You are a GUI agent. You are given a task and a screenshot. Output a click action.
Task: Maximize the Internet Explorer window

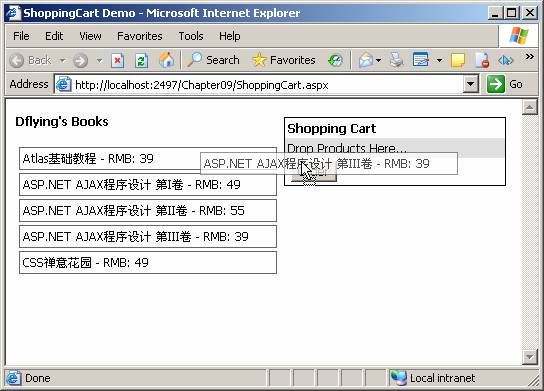click(512, 13)
